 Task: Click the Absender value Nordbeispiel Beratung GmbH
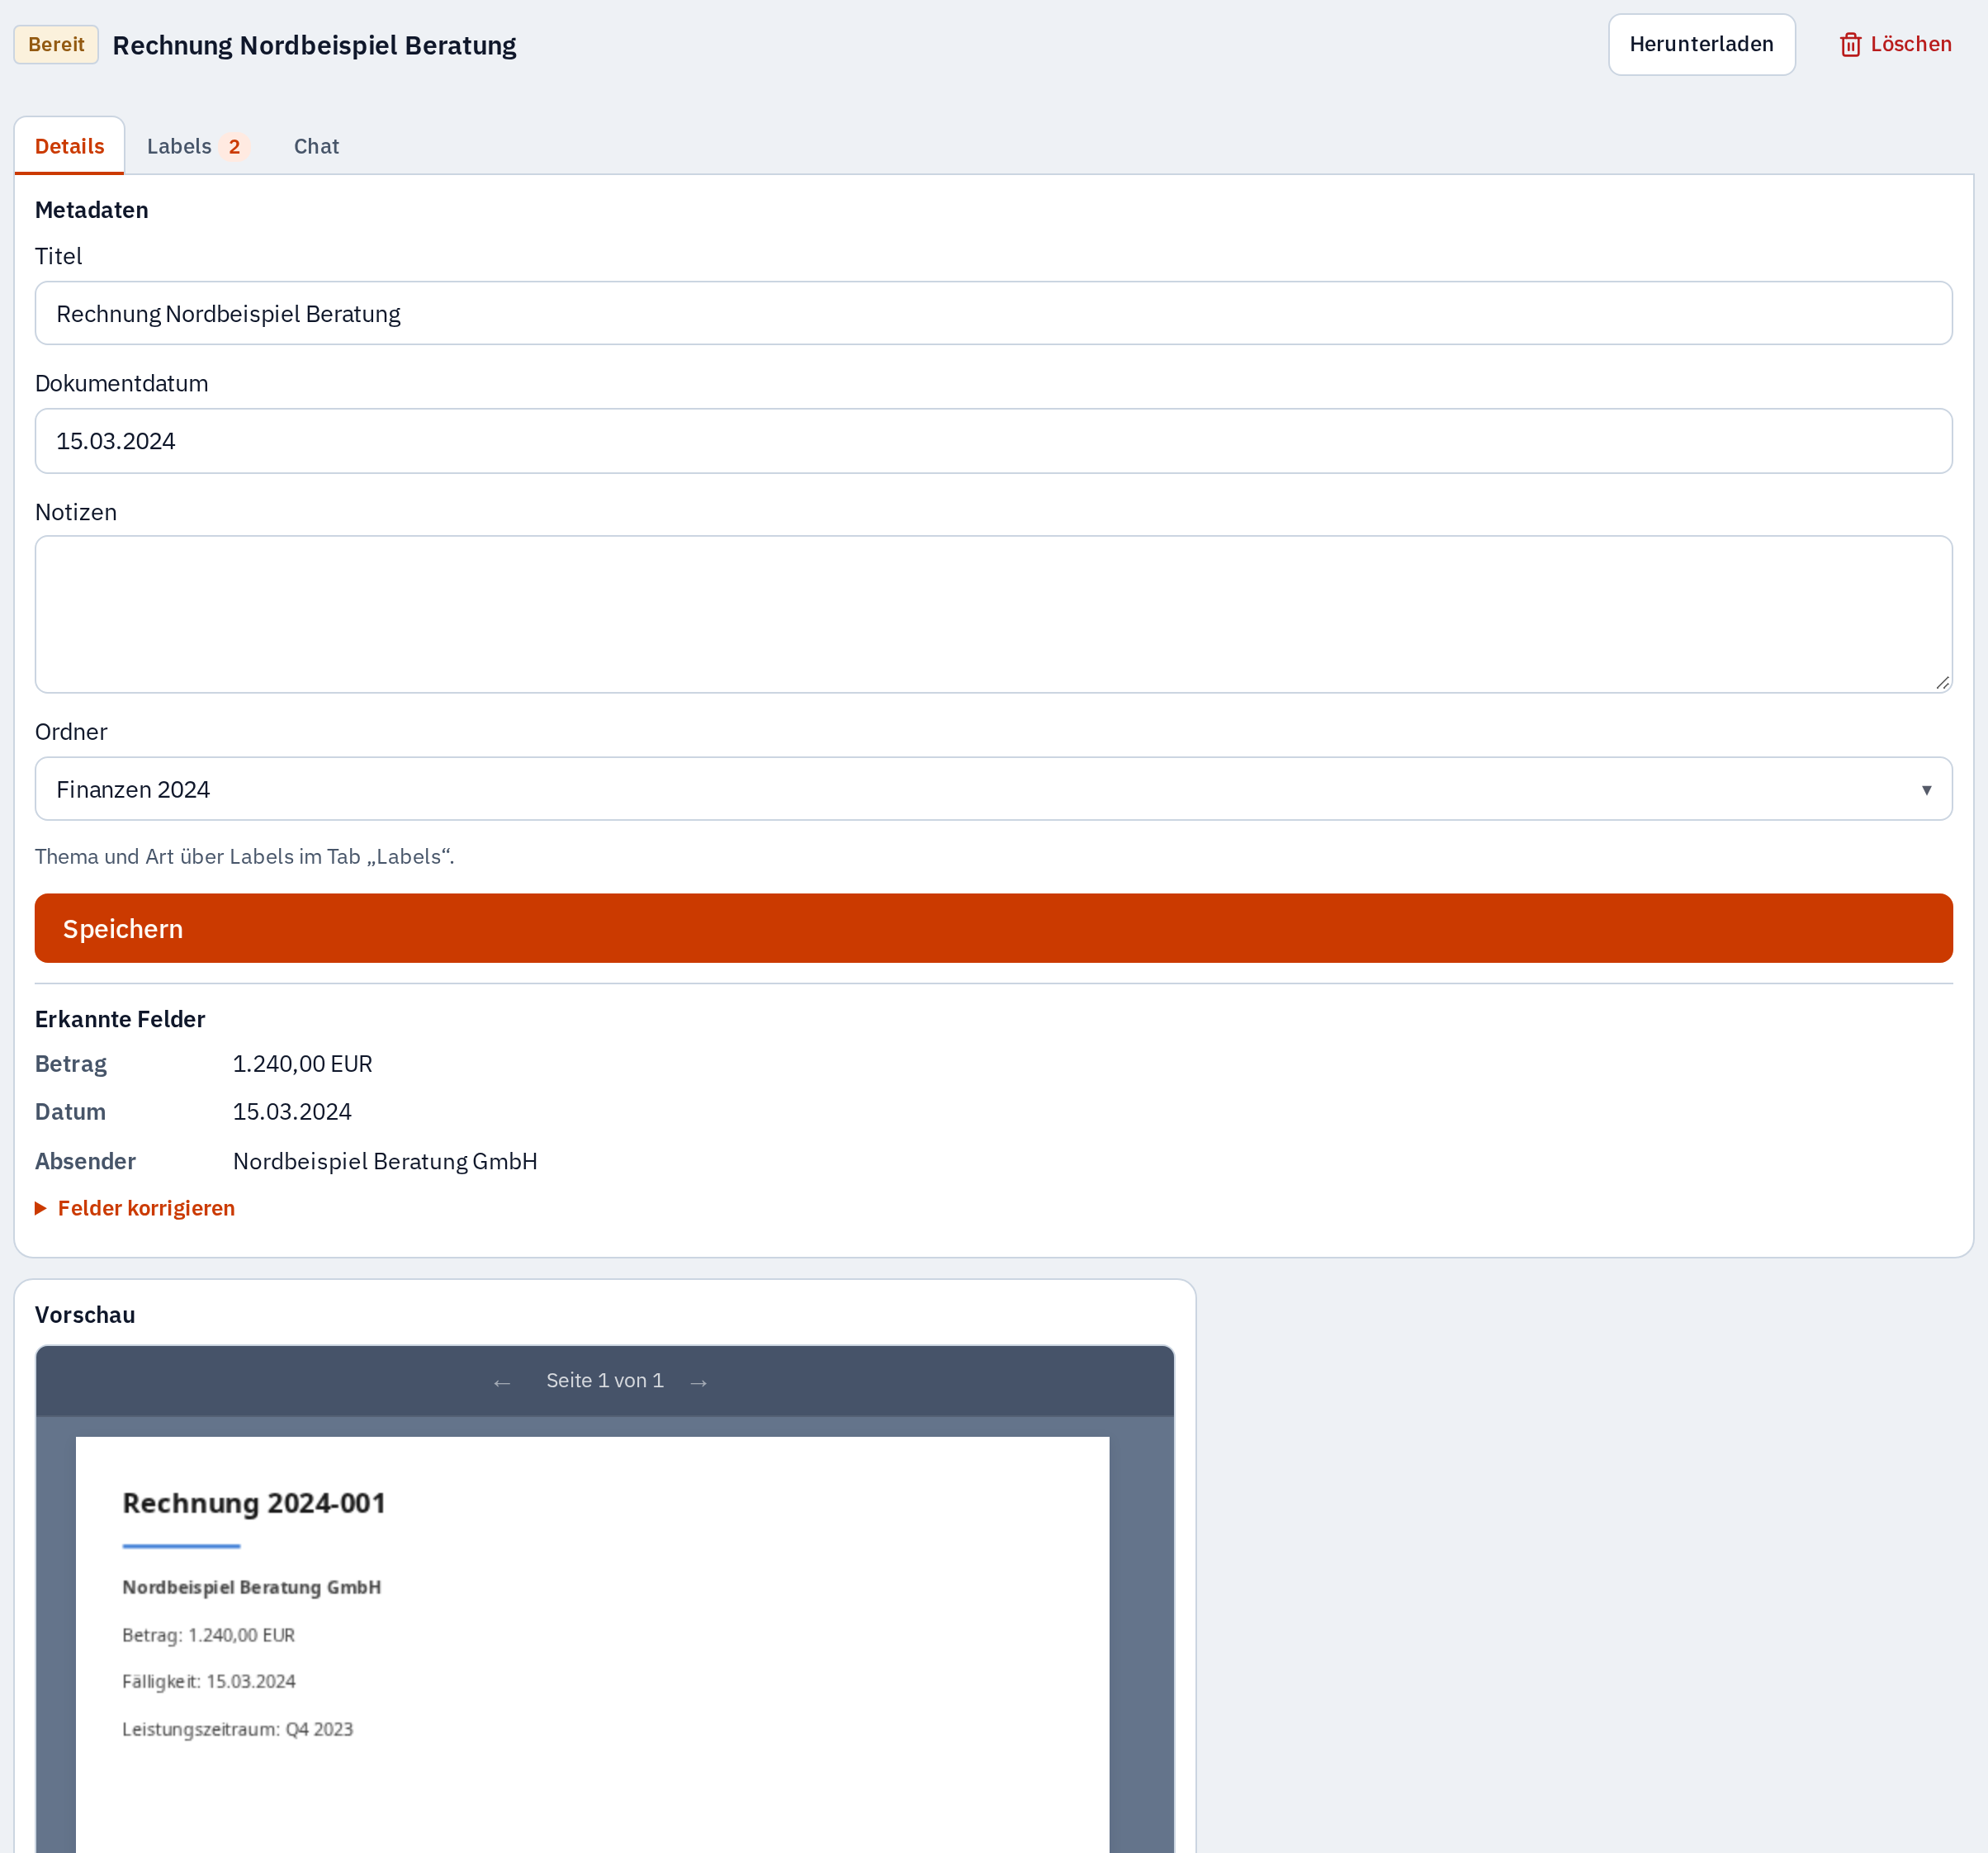pos(385,1161)
